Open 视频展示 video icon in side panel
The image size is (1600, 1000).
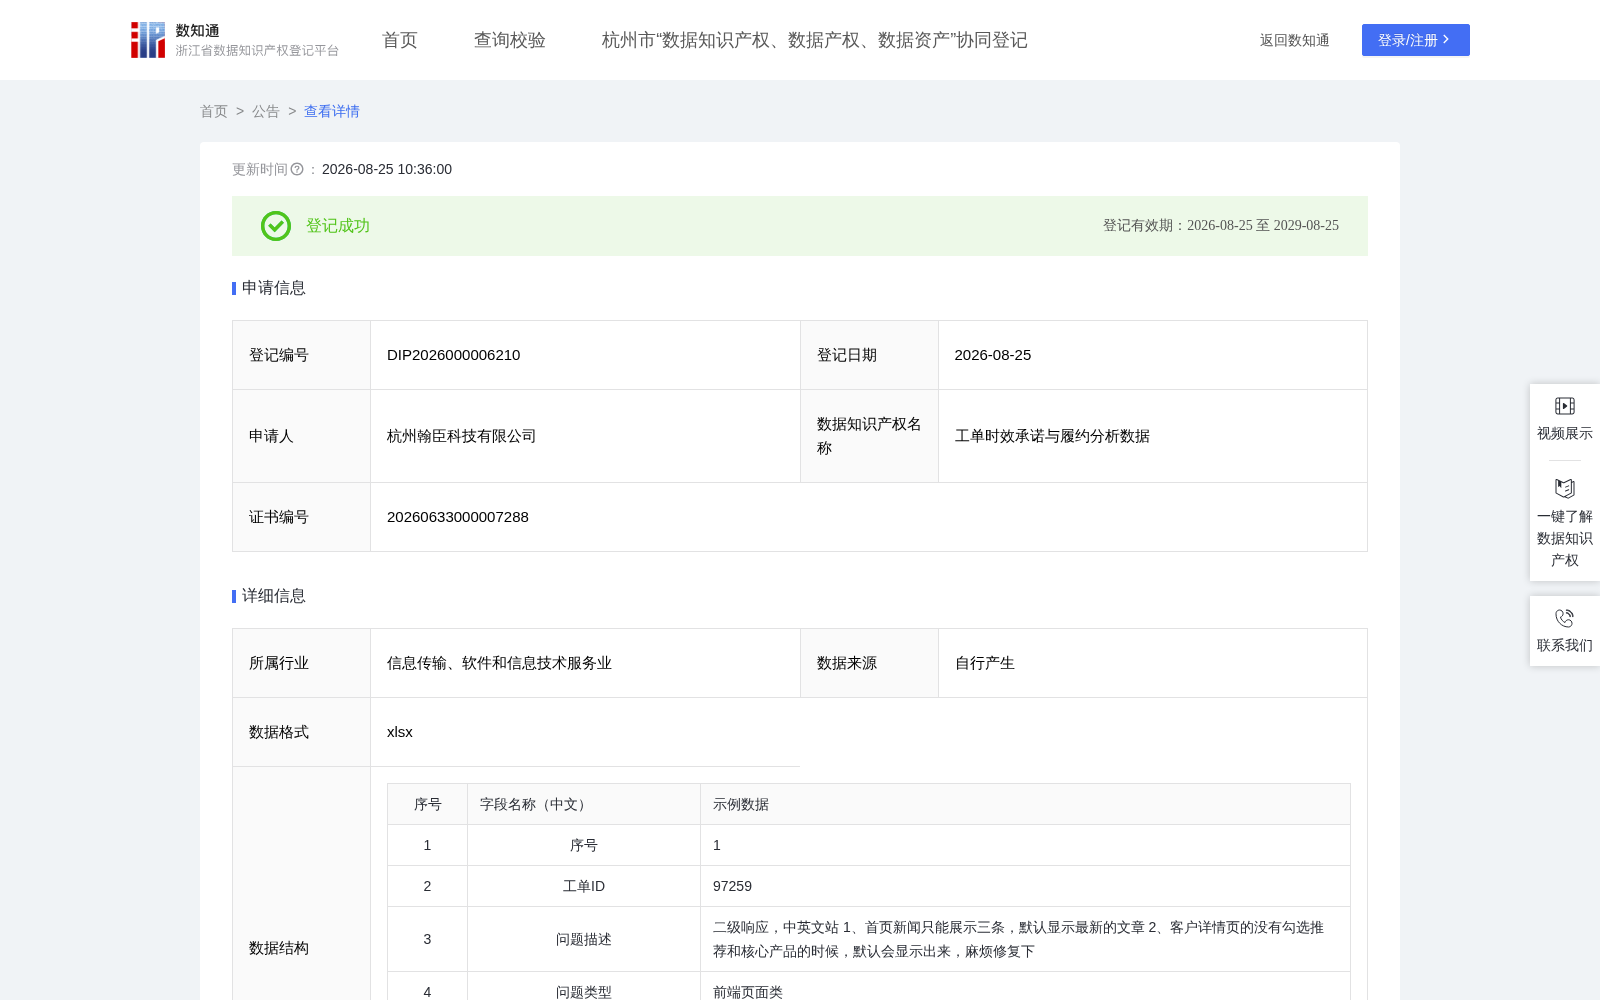(x=1565, y=406)
